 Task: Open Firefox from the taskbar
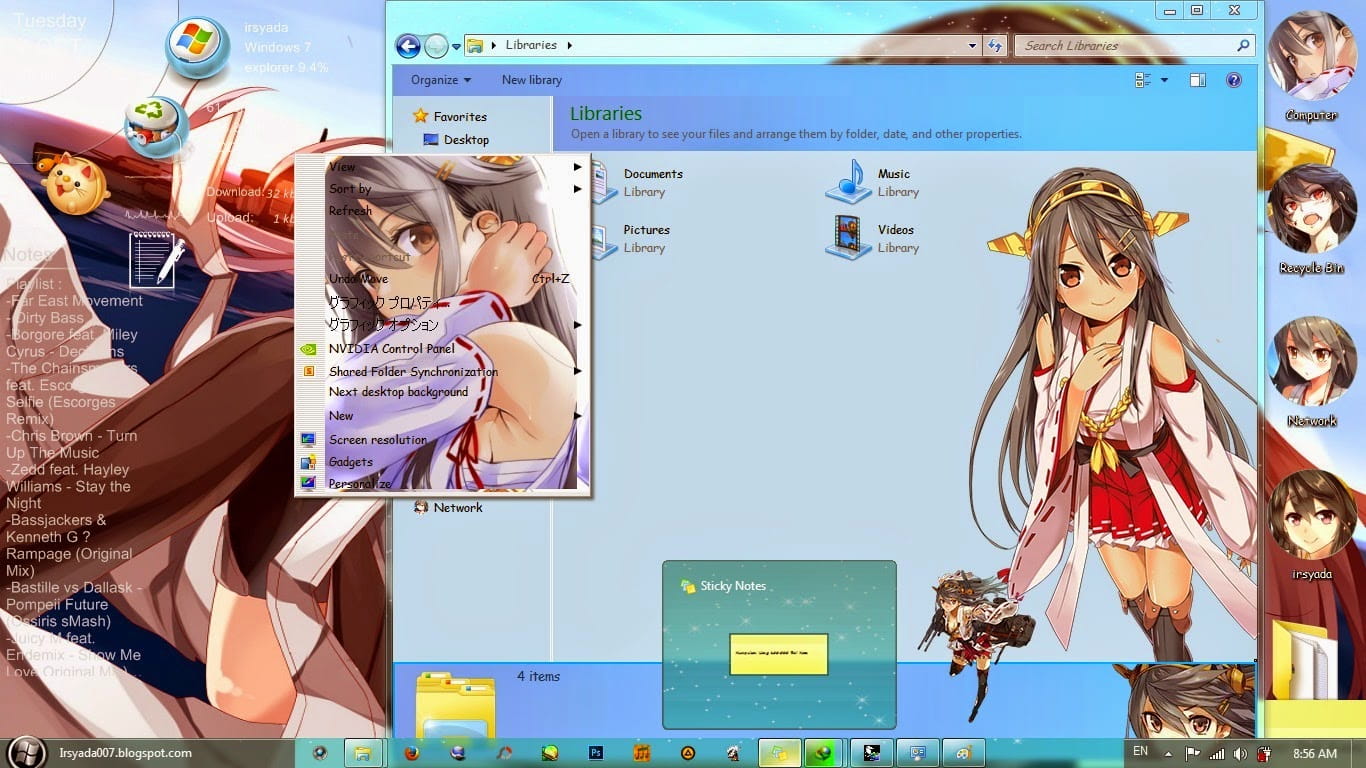(410, 752)
